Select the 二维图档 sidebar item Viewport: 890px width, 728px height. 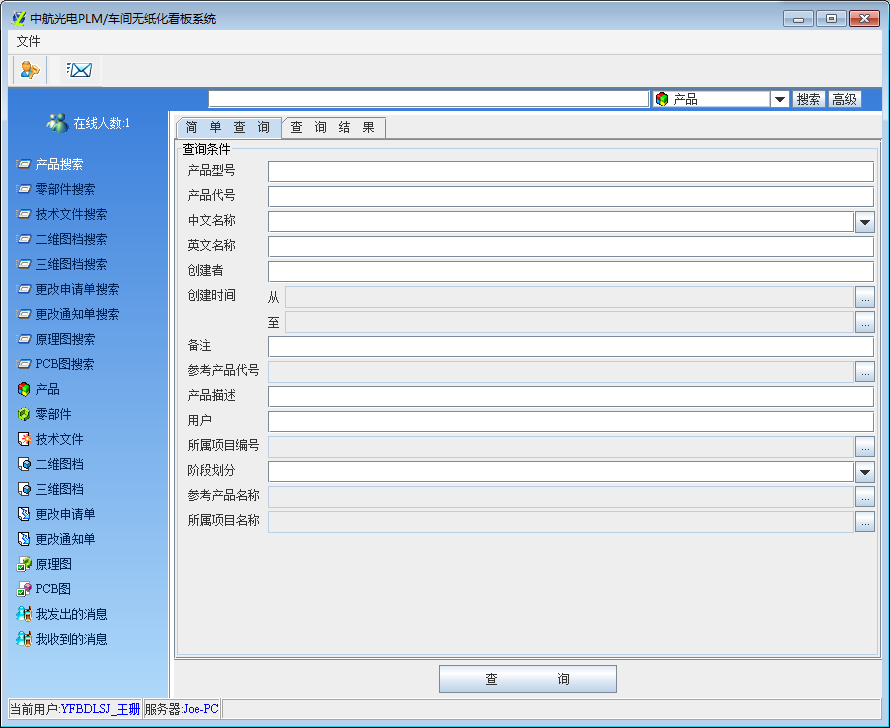pos(50,464)
